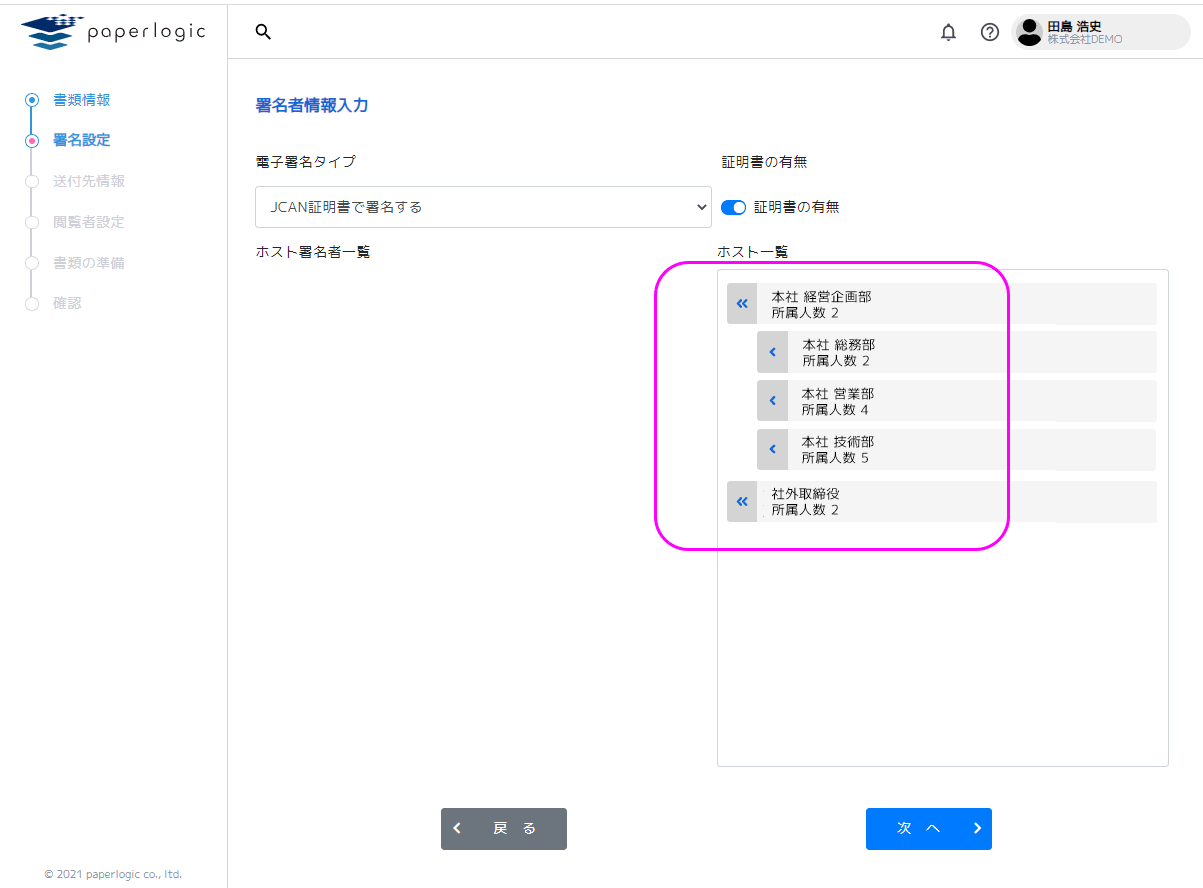1203x888 pixels.
Task: Add 本社 総務部 with arrow icon
Action: 772,353
